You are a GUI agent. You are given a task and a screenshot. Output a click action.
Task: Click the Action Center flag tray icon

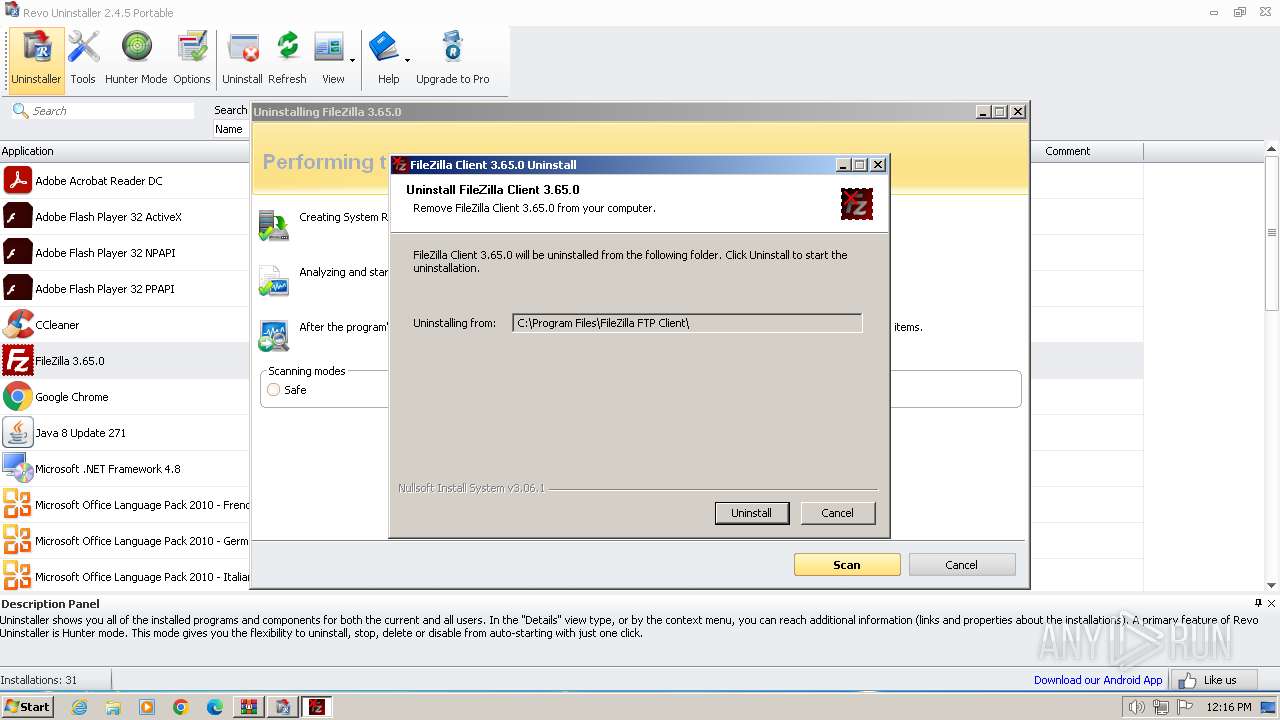click(x=1185, y=707)
